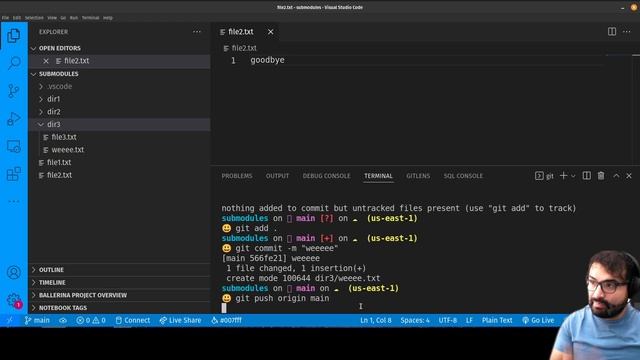
Task: Open the Run and Debug view
Action: click(x=13, y=119)
